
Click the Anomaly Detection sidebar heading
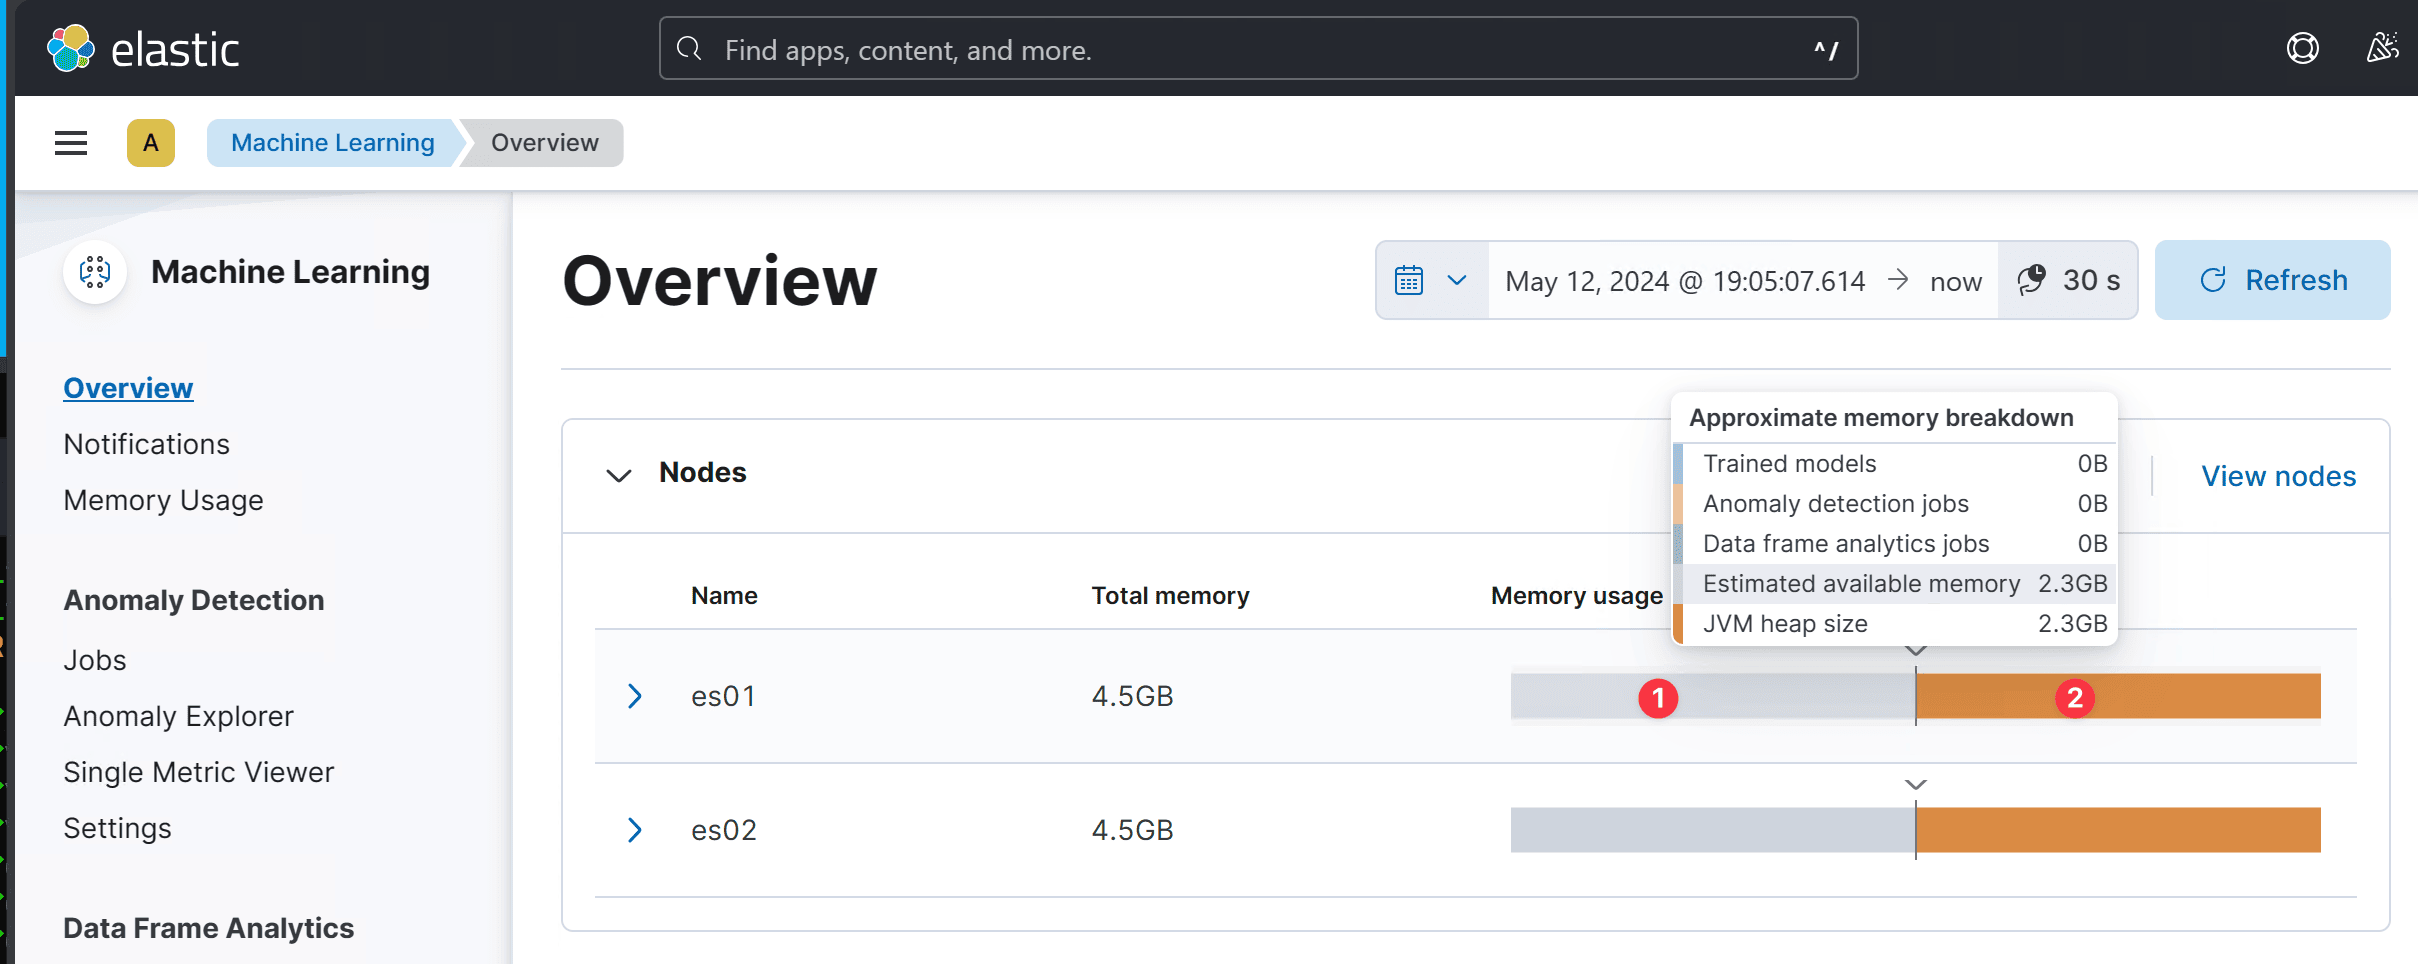(x=194, y=600)
